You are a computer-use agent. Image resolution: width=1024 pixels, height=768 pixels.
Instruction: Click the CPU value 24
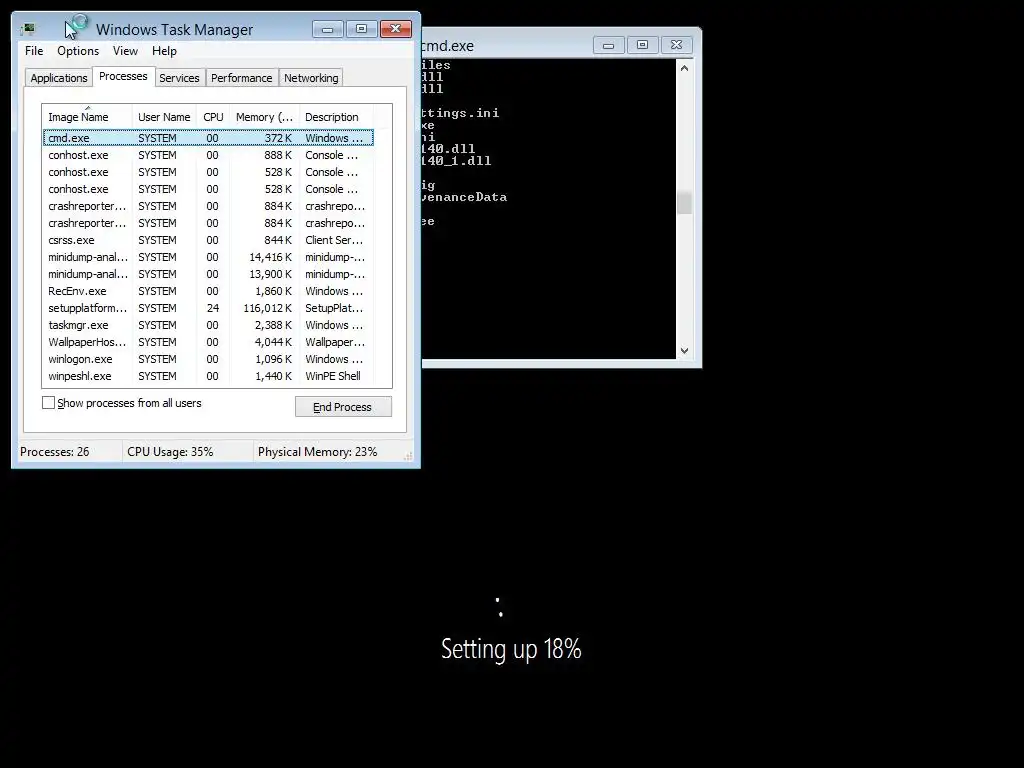(x=213, y=308)
